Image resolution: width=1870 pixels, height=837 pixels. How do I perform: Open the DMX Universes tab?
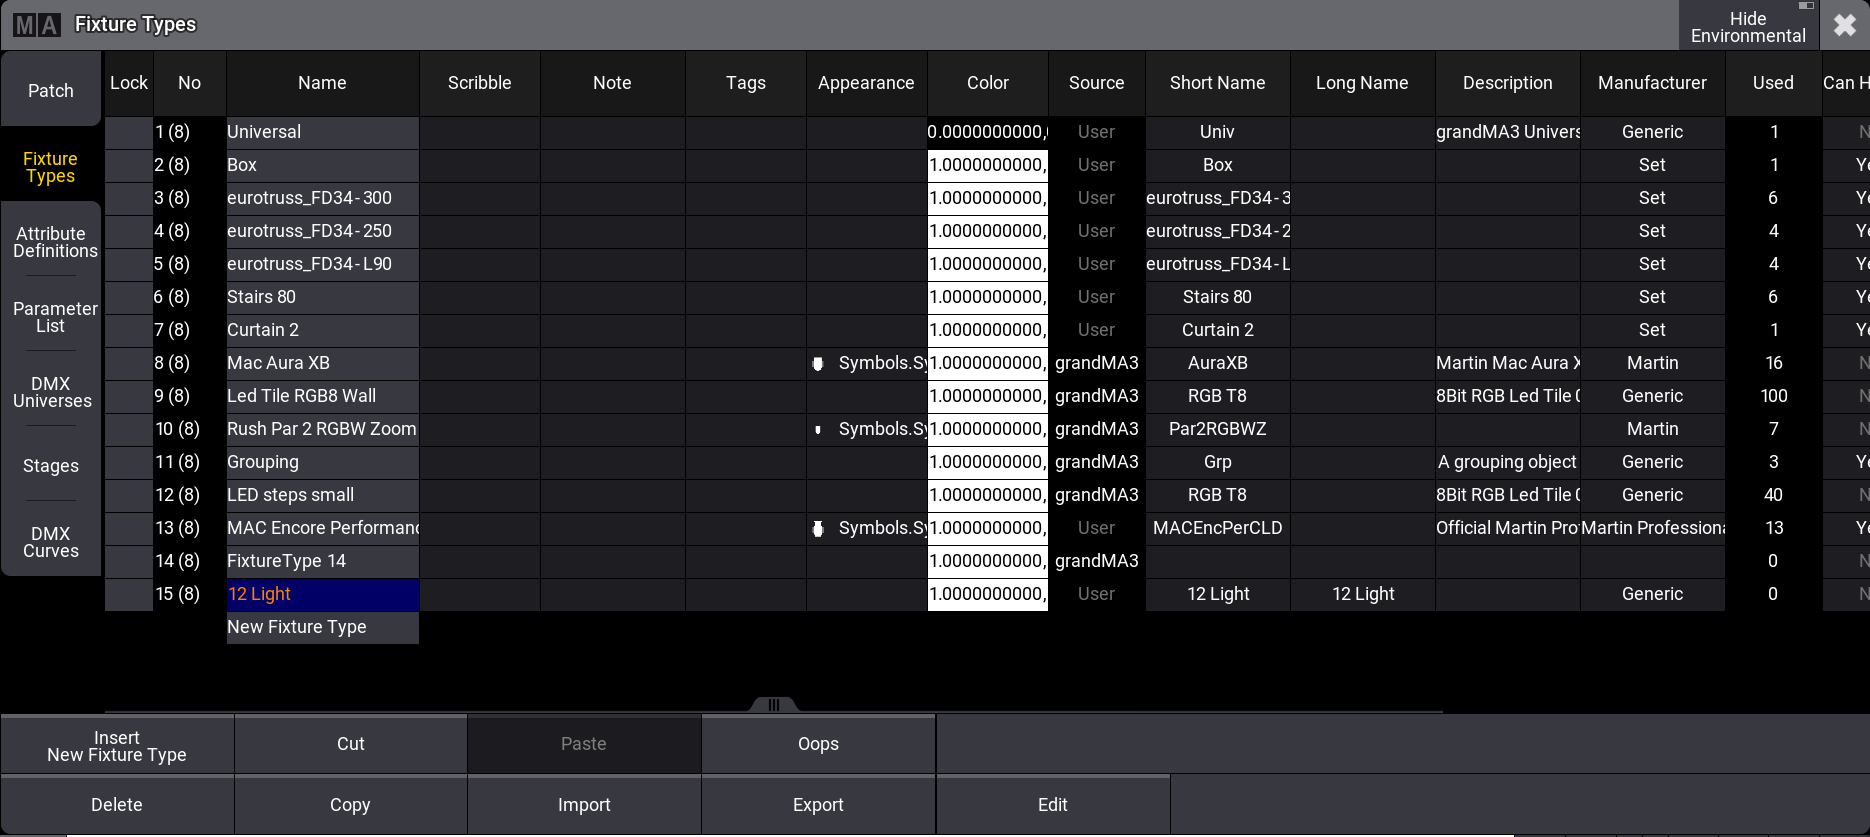click(51, 392)
